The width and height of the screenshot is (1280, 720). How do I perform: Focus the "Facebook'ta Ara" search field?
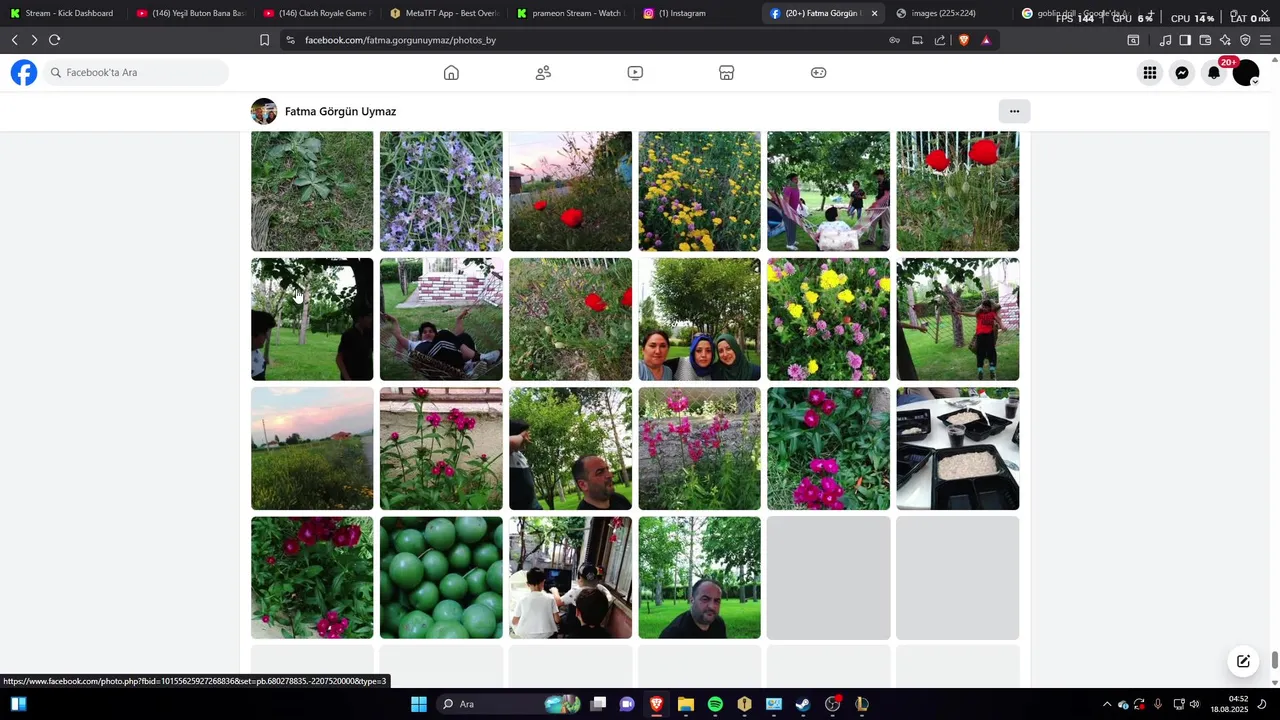[x=136, y=72]
